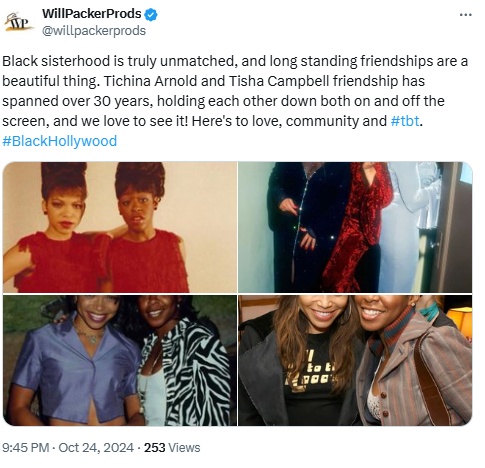Open the @willpackerprods handle link
This screenshot has height=468, width=485.
tap(94, 31)
